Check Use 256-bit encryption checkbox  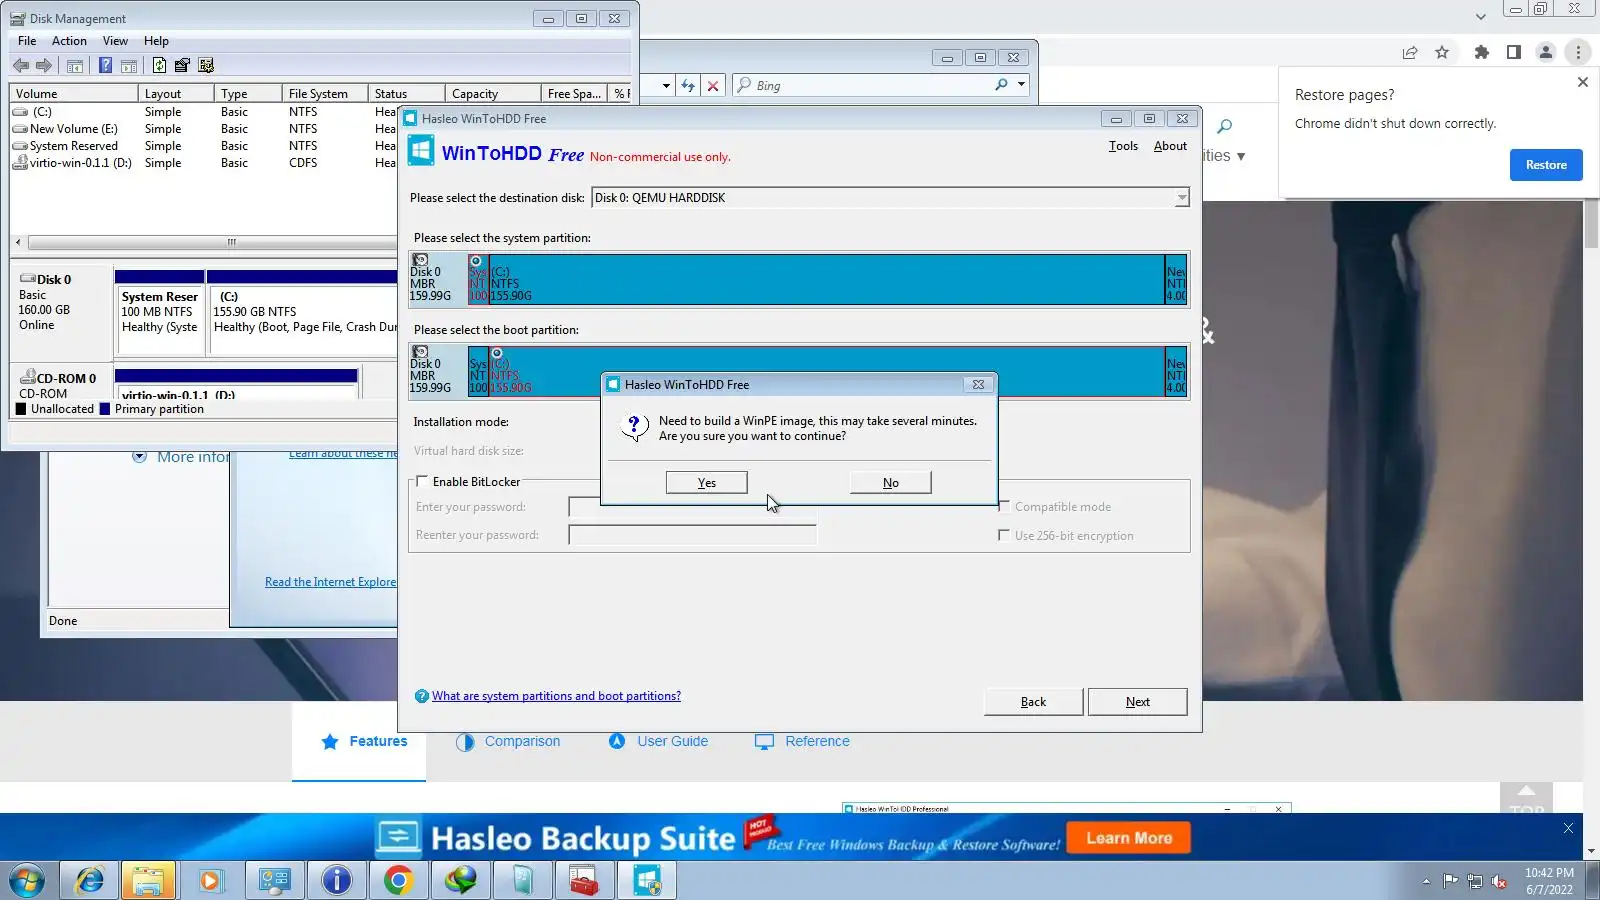click(x=1004, y=535)
